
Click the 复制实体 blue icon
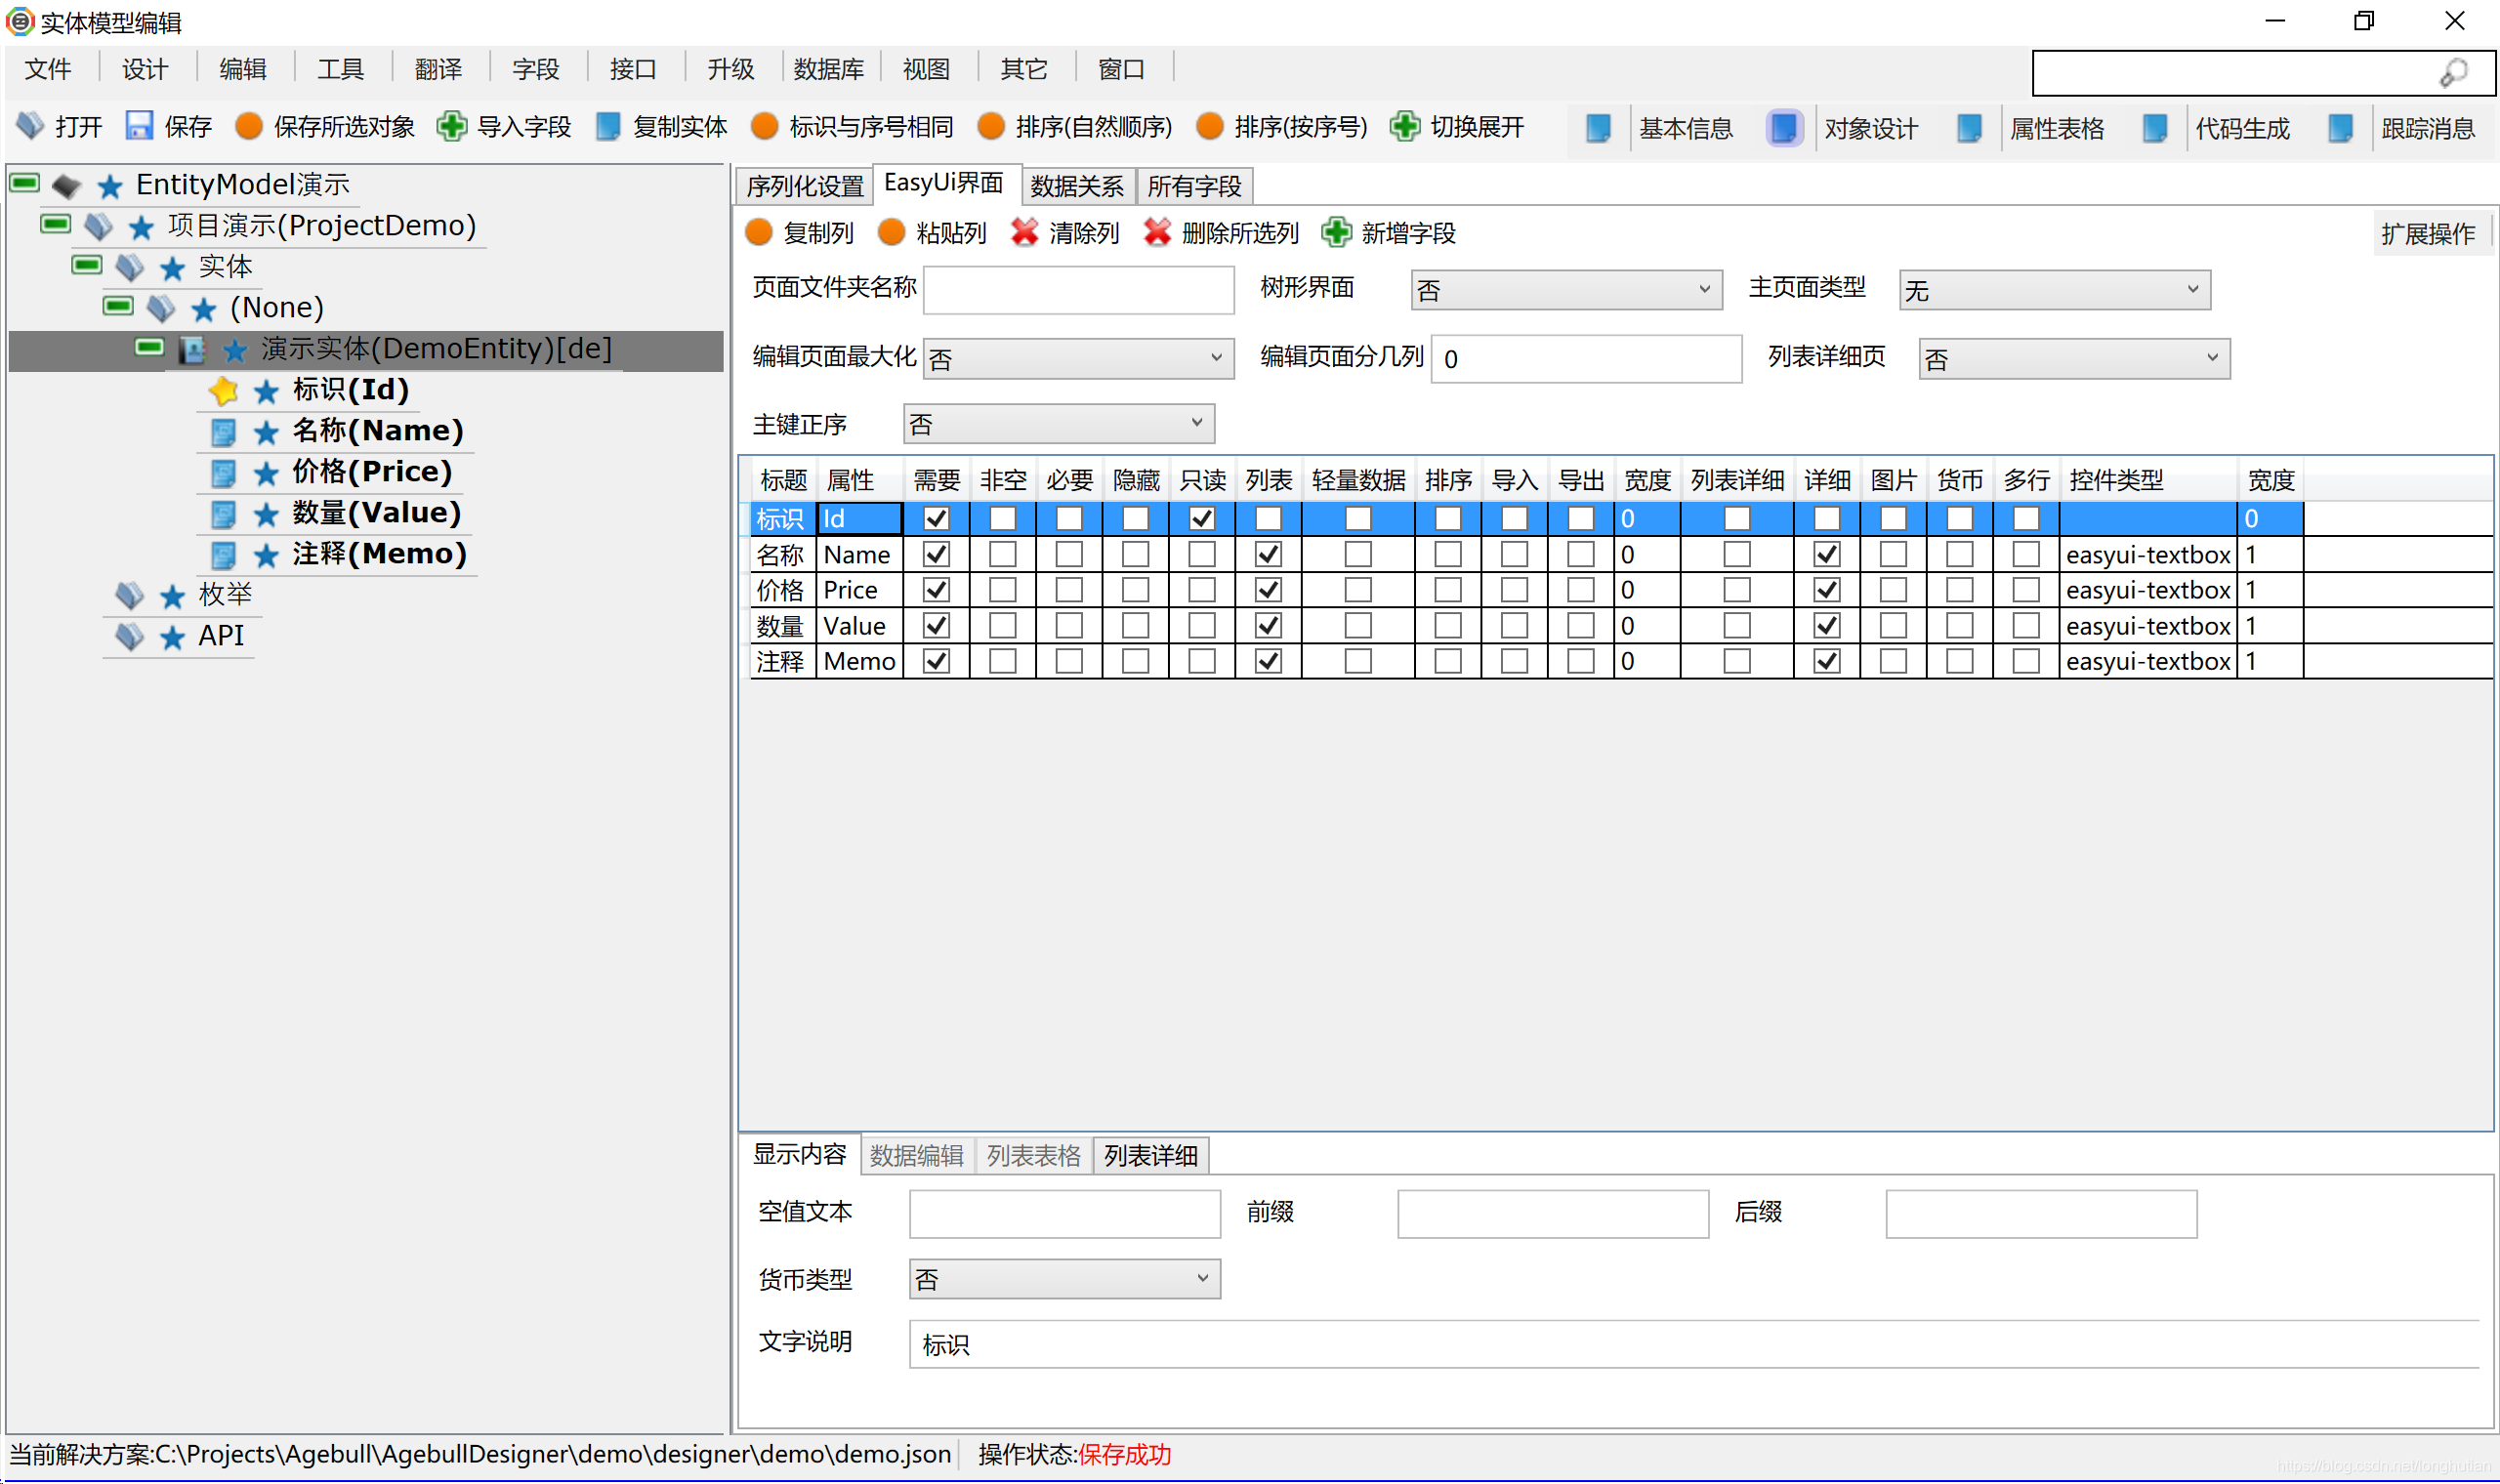click(x=608, y=126)
